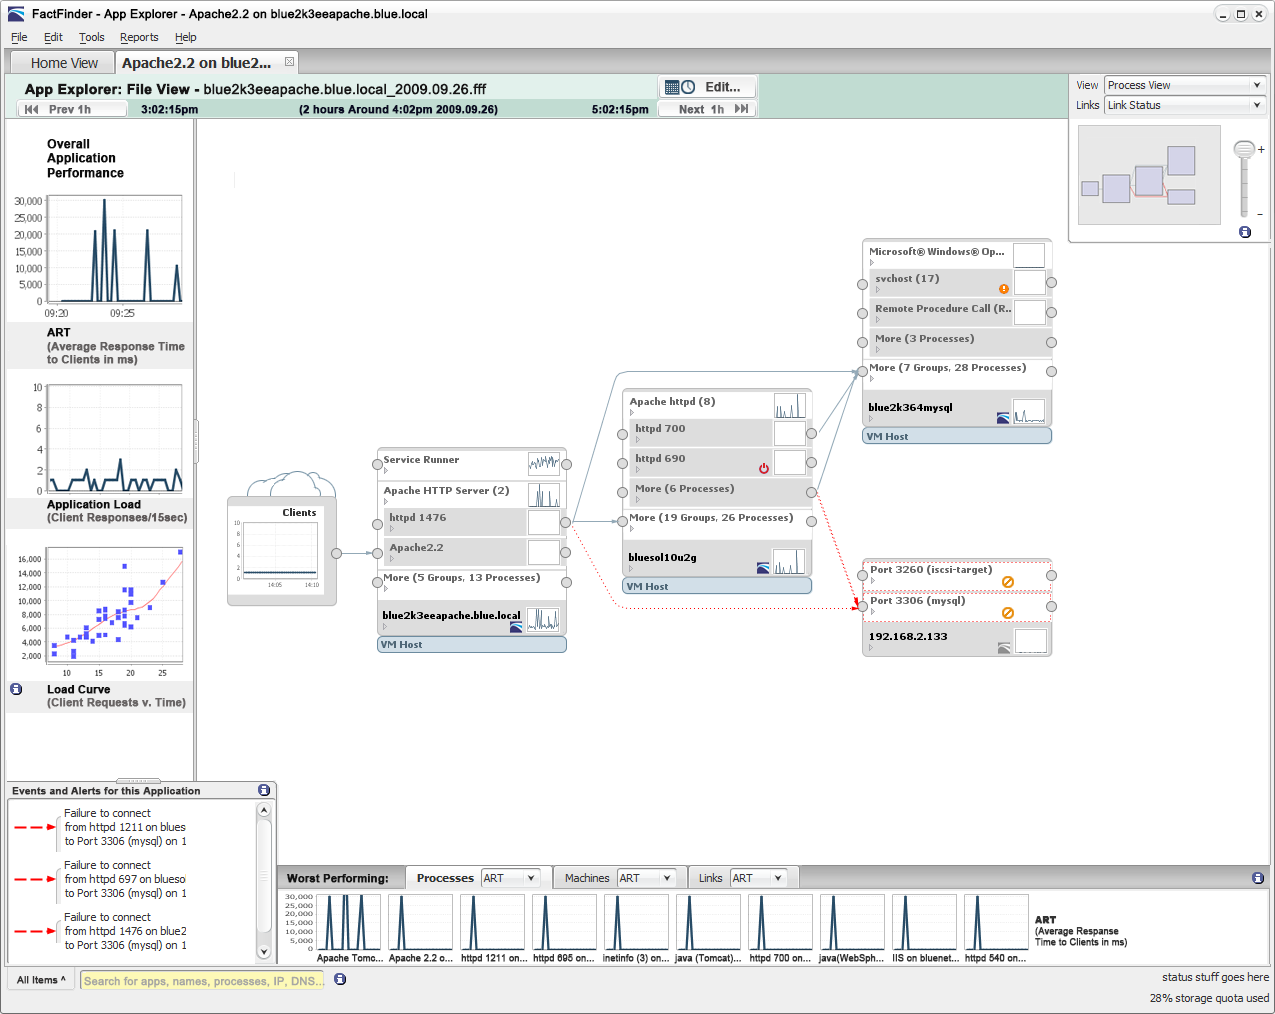Click the Worst Performing panel info icon
This screenshot has height=1014, width=1275.
[1258, 878]
